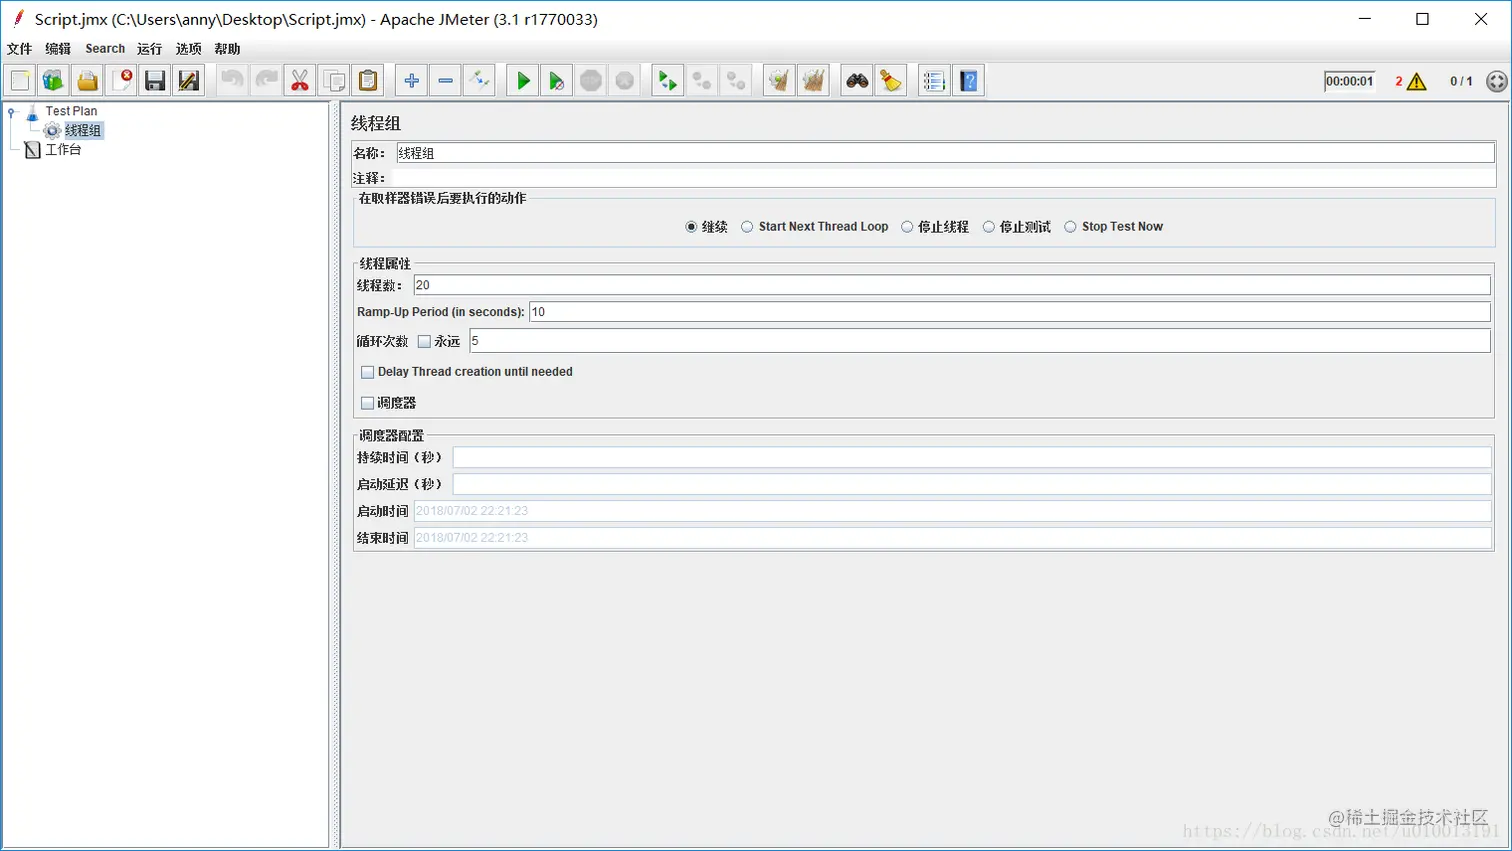The height and width of the screenshot is (851, 1512).
Task: Click the 线程数 field showing 20
Action: 952,285
